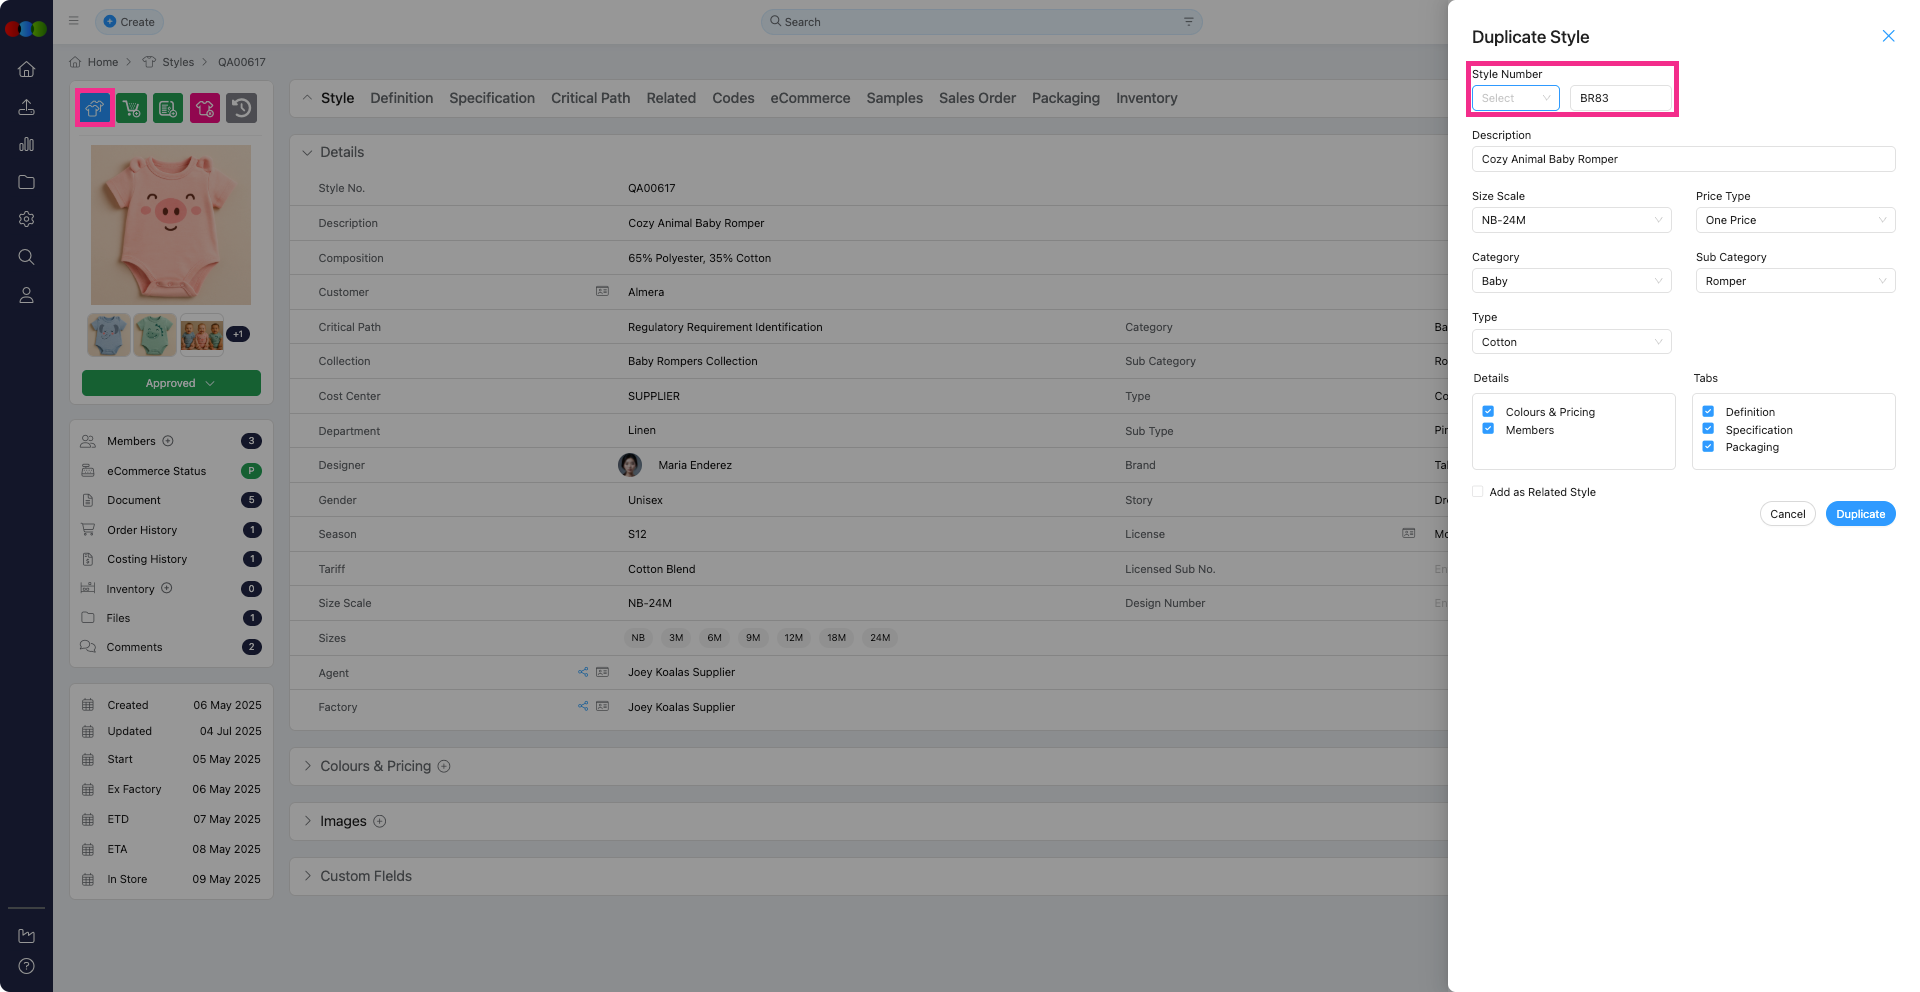1920x992 pixels.
Task: Switch to the Critical Path tab
Action: pyautogui.click(x=590, y=98)
